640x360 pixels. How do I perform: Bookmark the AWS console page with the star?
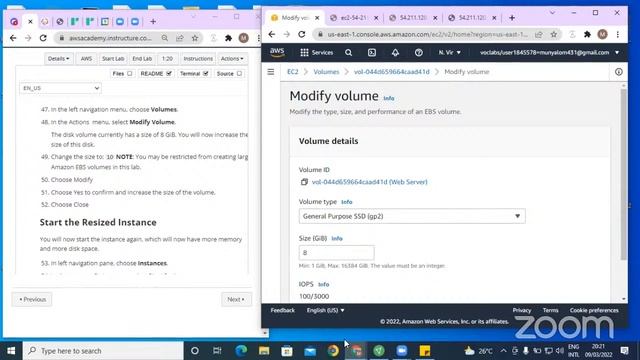tap(554, 34)
